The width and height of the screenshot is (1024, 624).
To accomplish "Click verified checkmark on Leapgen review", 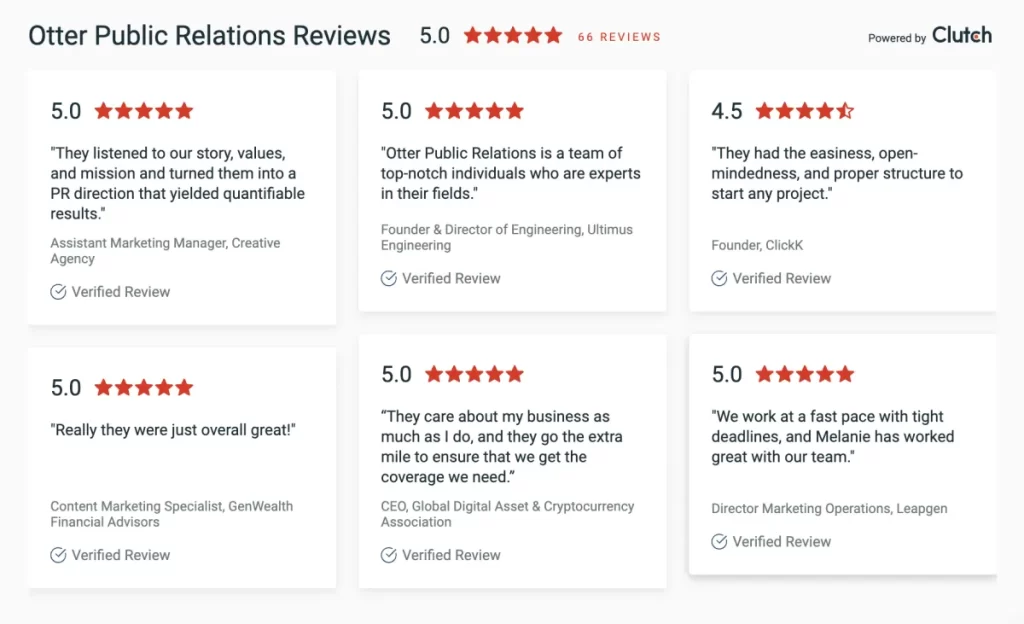I will point(719,542).
